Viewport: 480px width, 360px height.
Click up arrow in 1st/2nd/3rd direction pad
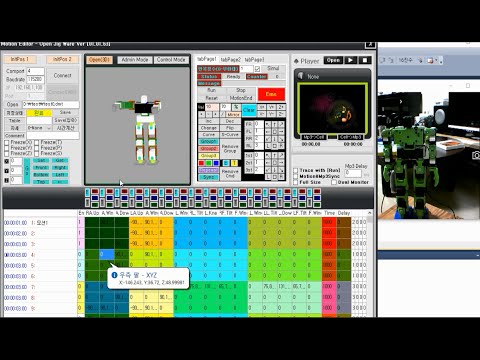pyautogui.click(x=275, y=155)
